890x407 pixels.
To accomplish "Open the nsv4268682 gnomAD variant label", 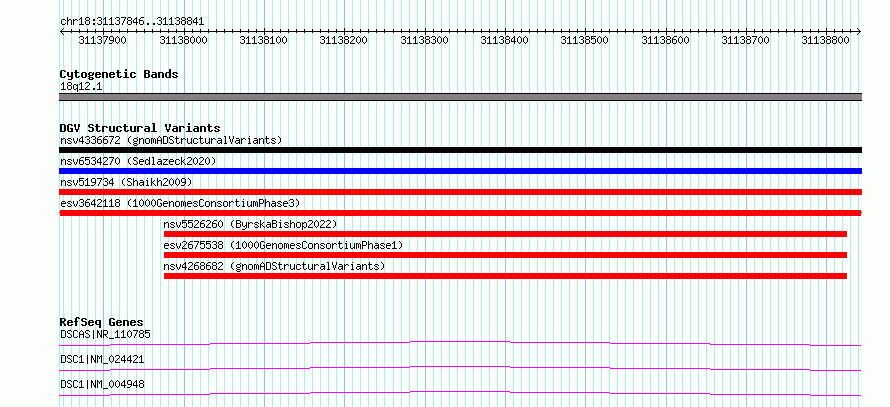I will click(x=274, y=266).
